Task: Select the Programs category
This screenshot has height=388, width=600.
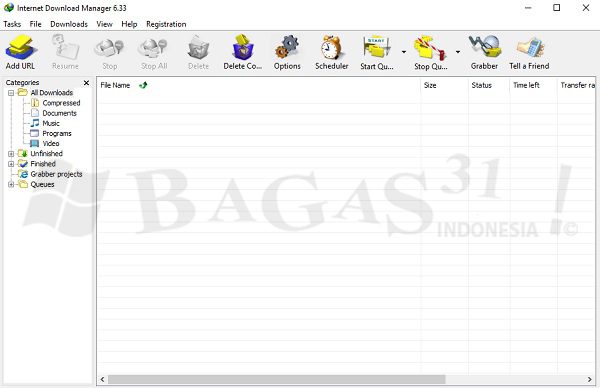Action: (57, 134)
